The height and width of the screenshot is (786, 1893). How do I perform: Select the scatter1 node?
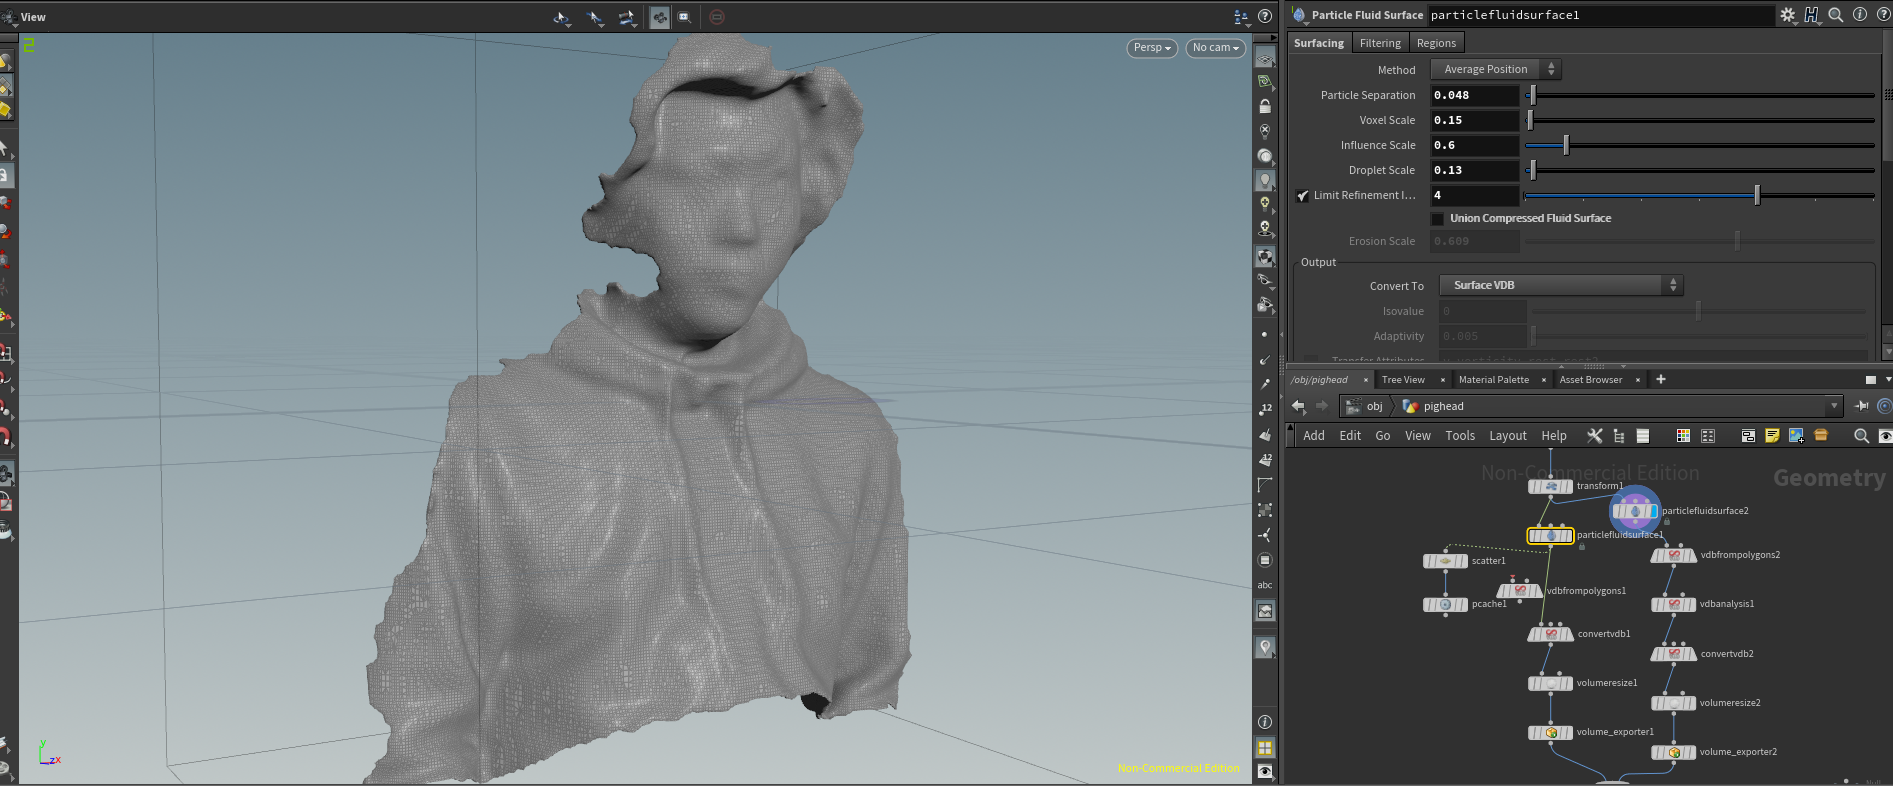tap(1445, 561)
